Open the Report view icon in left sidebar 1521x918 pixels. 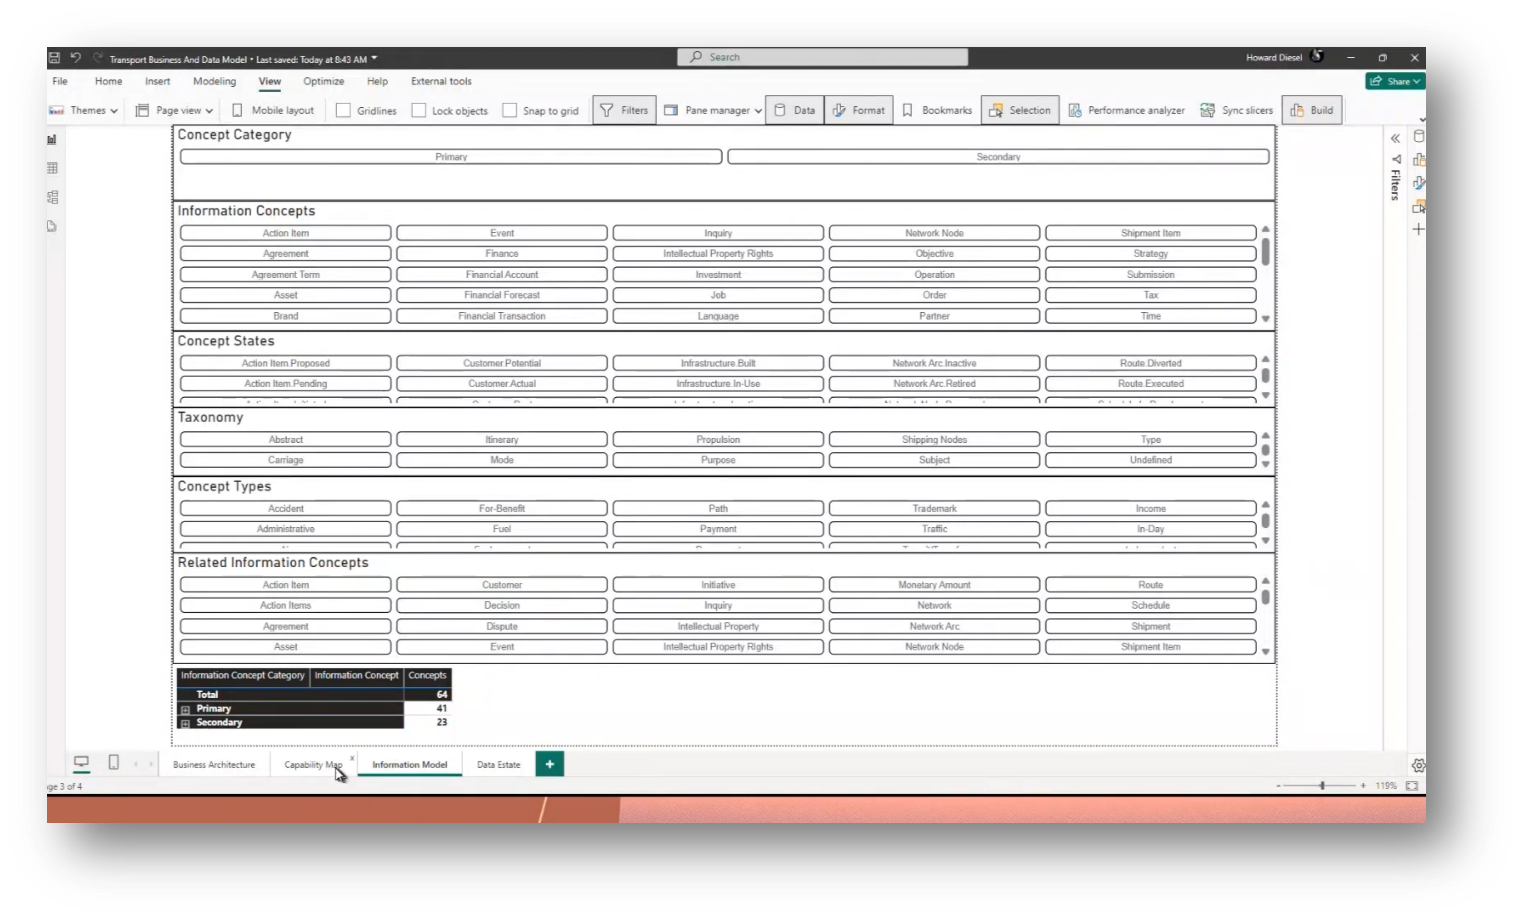point(52,140)
